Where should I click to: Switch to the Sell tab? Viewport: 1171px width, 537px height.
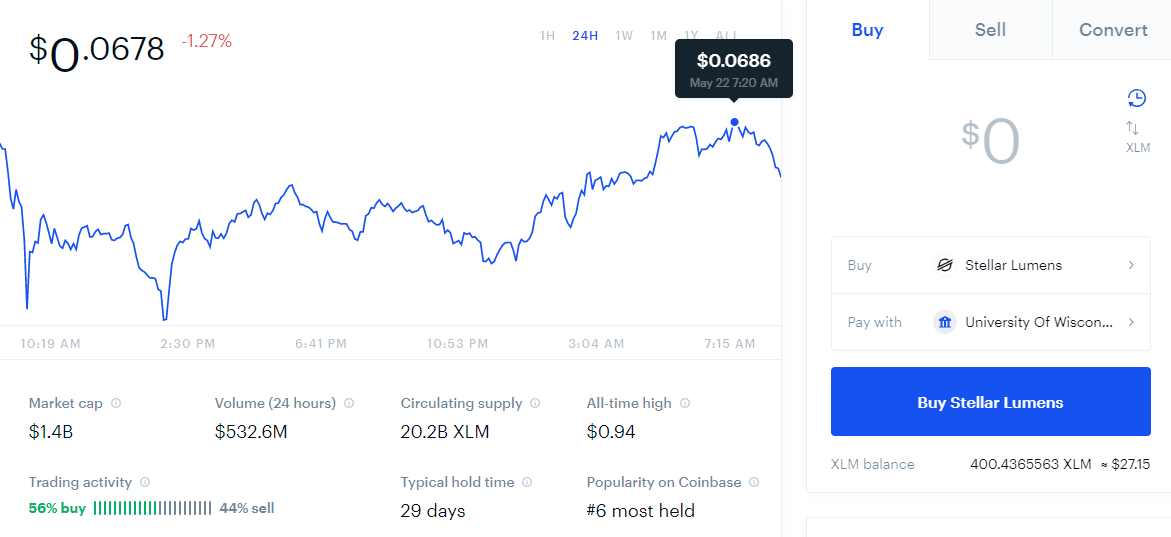coord(990,30)
